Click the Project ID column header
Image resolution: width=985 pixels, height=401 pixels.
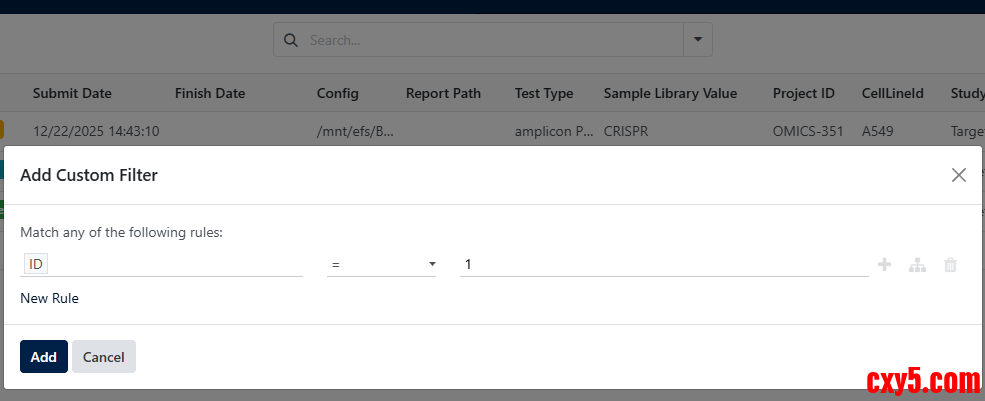pos(803,94)
